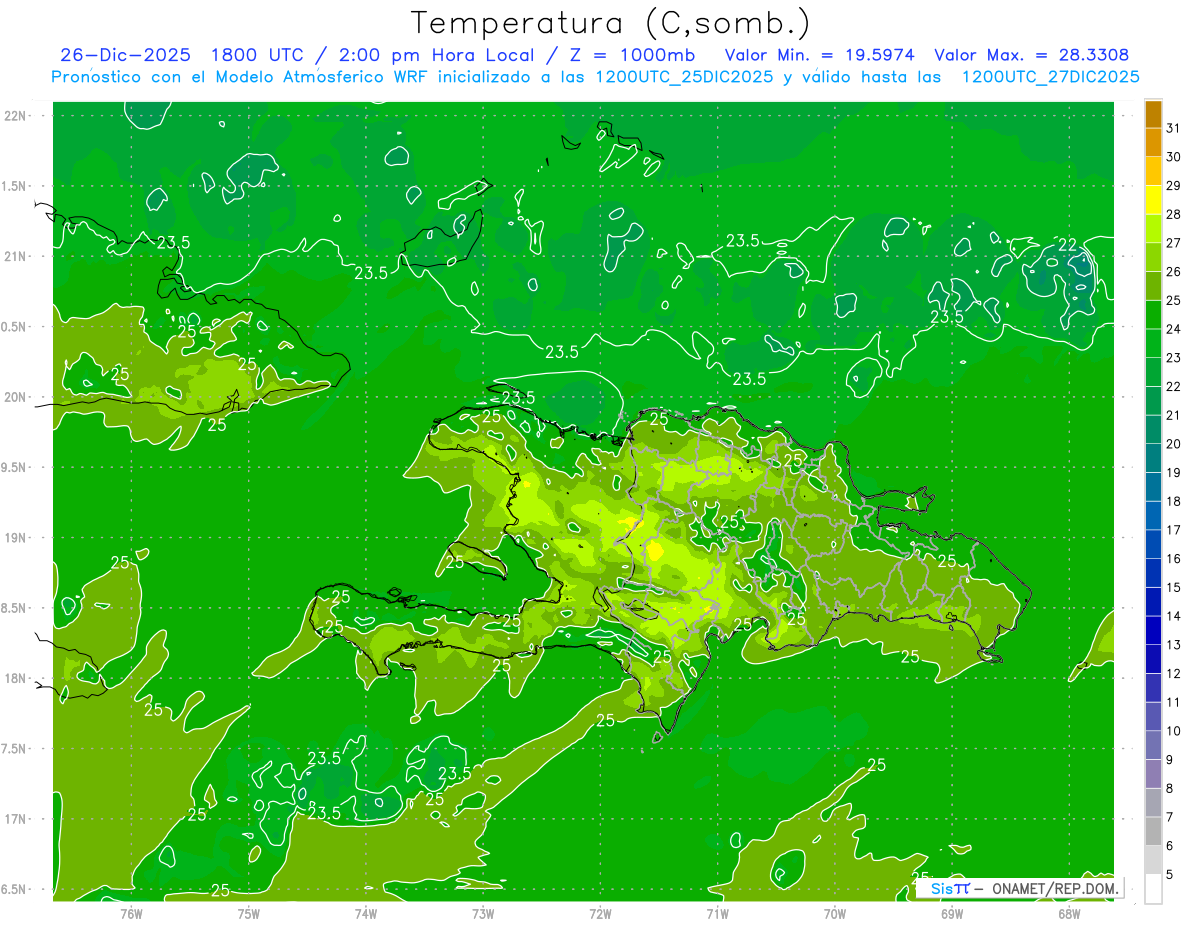Click the 22N latitude axis label
Viewport: 1200px width, 927px height.
pyautogui.click(x=16, y=115)
